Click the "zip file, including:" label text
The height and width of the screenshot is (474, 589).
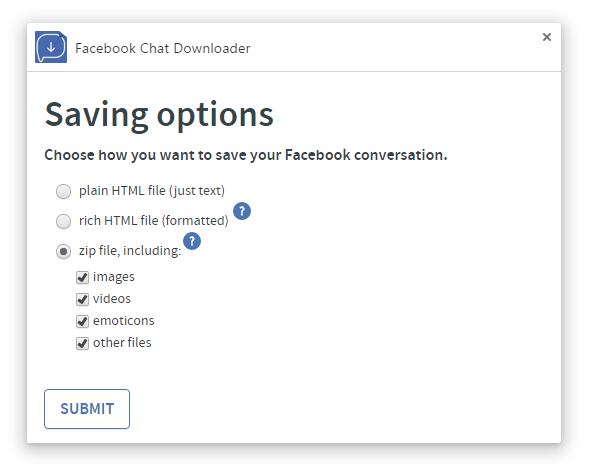coord(130,251)
